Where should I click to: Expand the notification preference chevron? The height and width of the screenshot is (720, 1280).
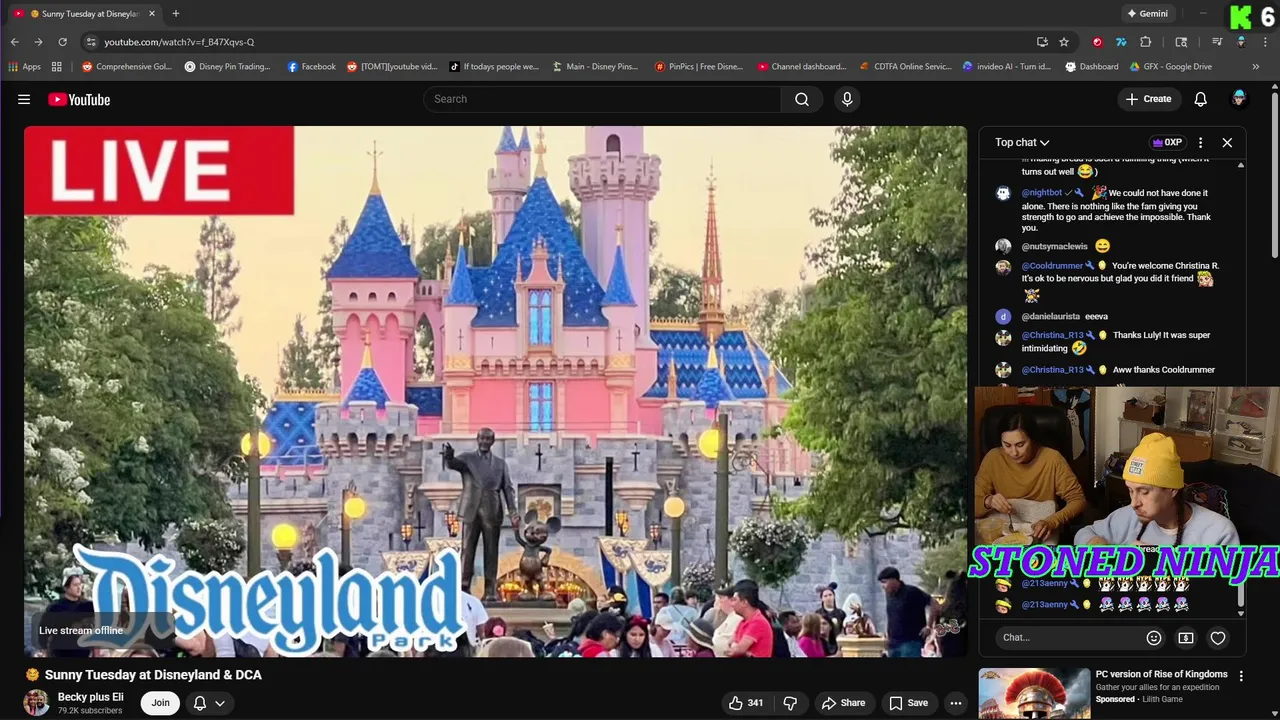click(x=220, y=703)
